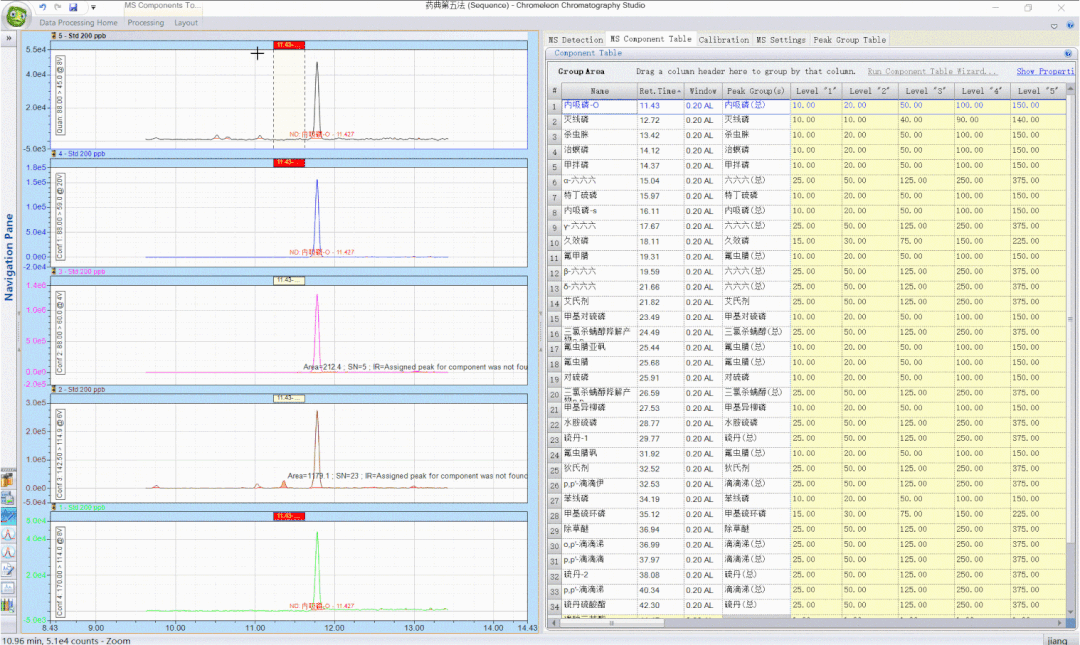Open the quick access toolbar customize dropdown
The height and width of the screenshot is (645, 1080).
(92, 8)
